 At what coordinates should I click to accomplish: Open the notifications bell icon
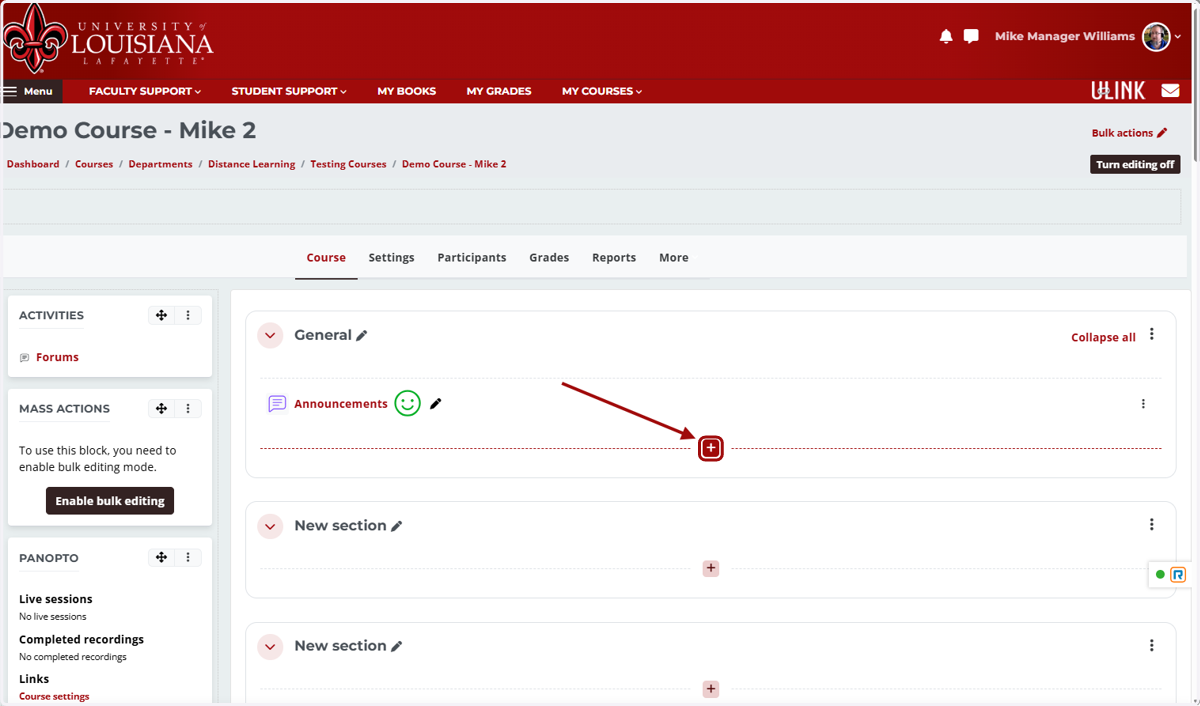[x=946, y=36]
